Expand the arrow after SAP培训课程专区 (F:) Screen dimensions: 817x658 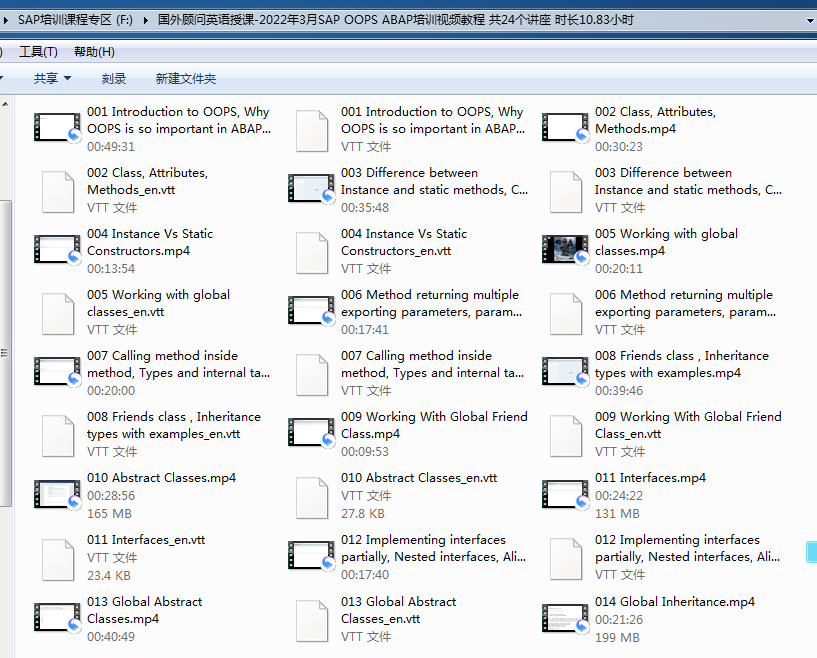pos(145,20)
